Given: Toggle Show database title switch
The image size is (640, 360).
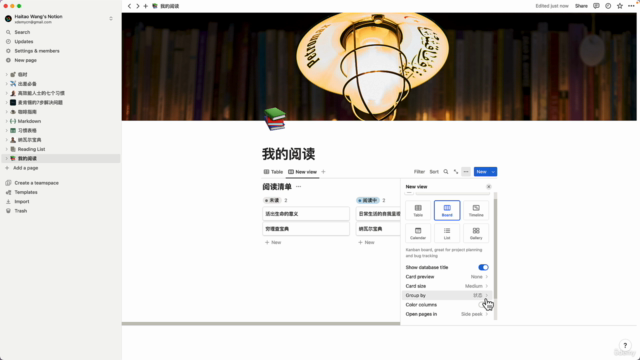Looking at the screenshot, I should (483, 267).
